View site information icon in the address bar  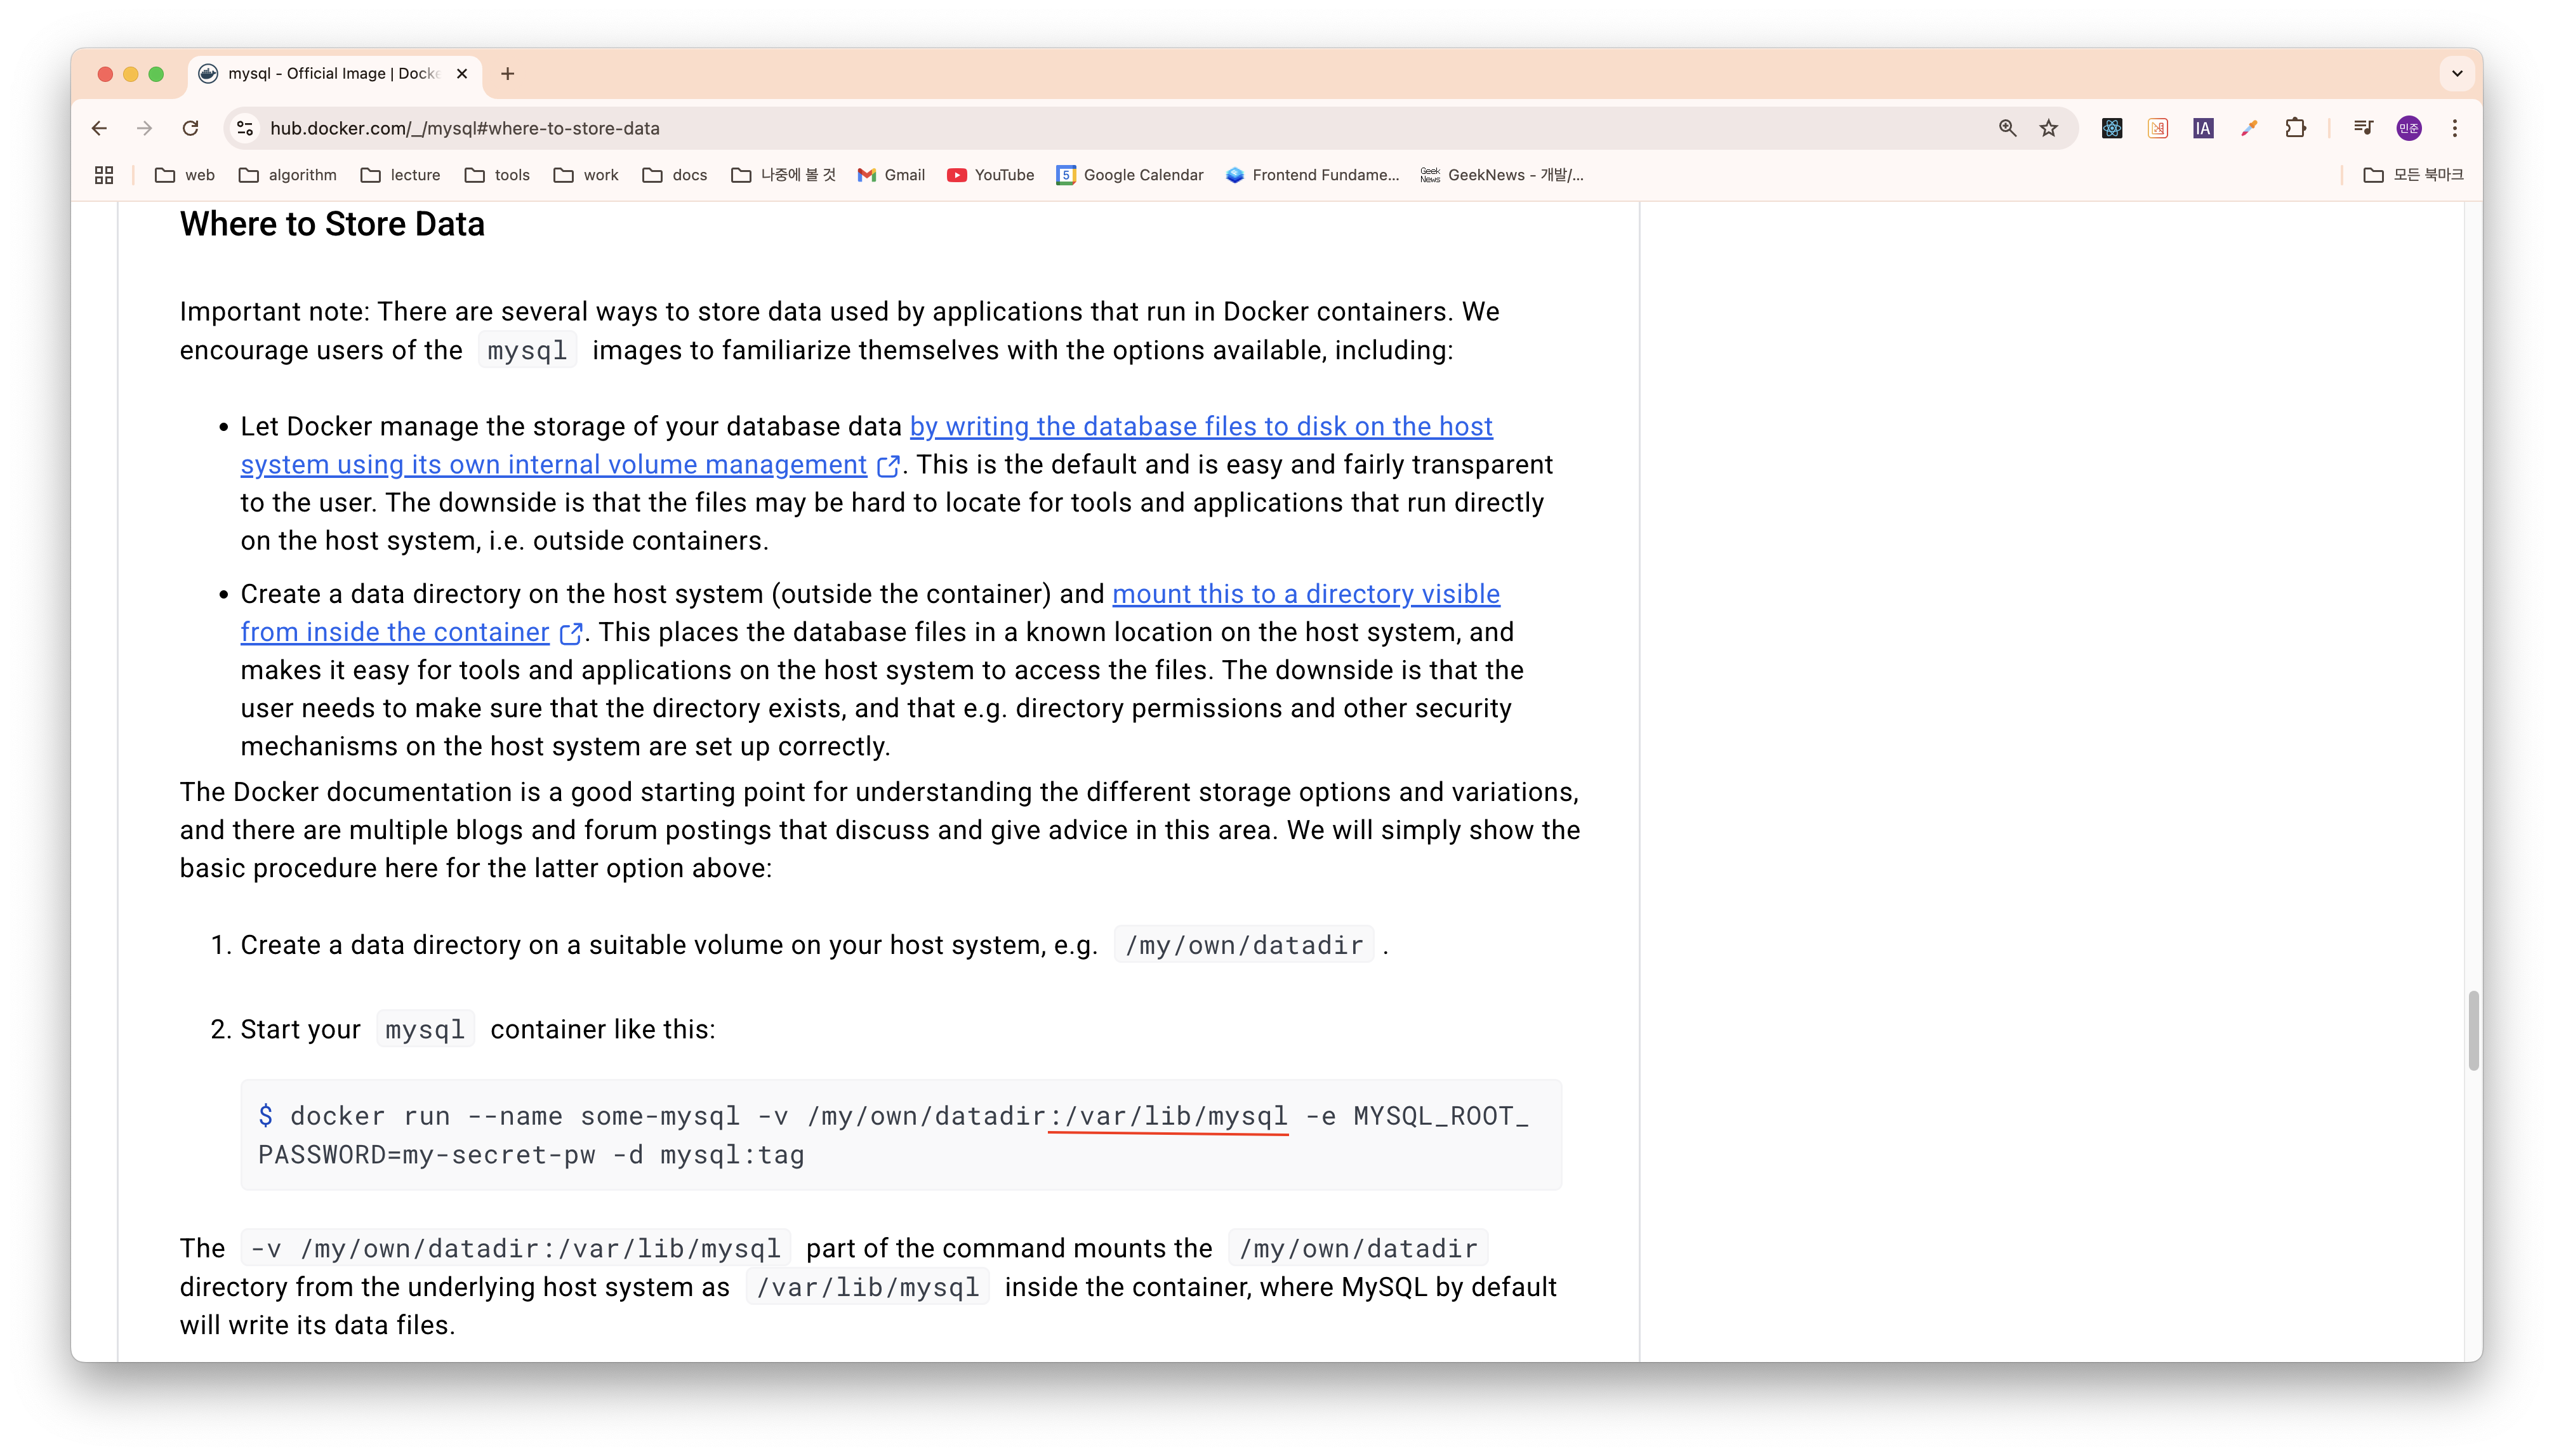(245, 128)
